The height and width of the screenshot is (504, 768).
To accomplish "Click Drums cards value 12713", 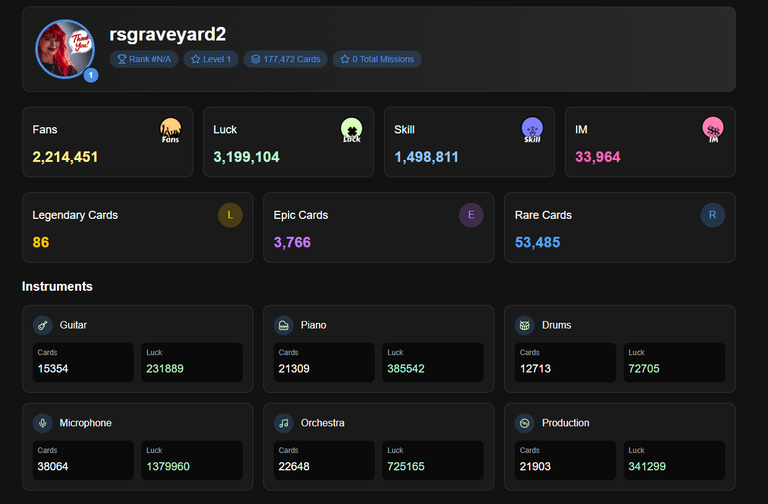I will click(535, 368).
